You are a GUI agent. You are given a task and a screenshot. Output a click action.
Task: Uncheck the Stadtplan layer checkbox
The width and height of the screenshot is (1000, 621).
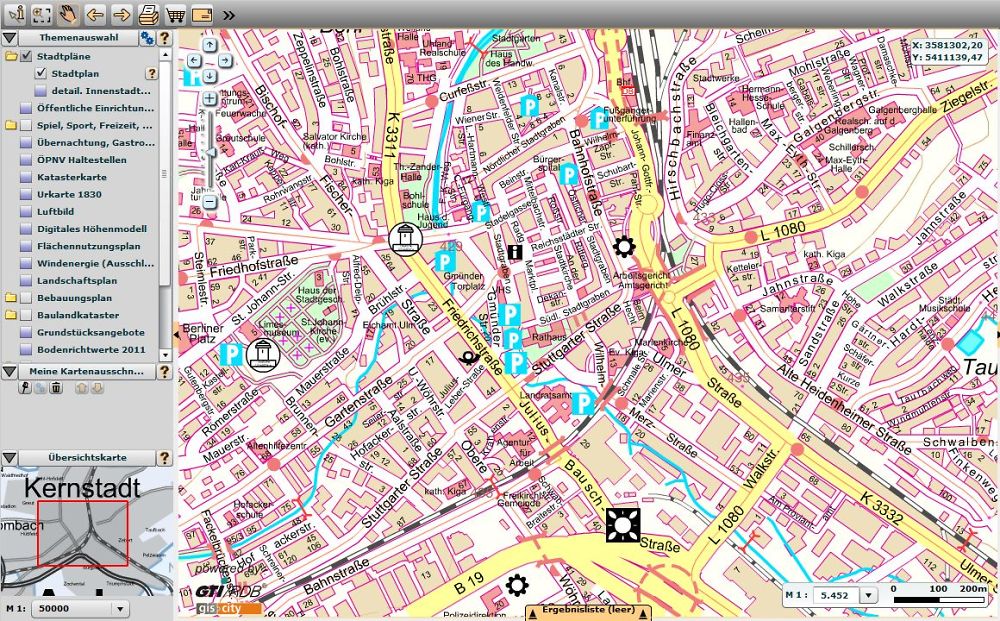point(41,73)
